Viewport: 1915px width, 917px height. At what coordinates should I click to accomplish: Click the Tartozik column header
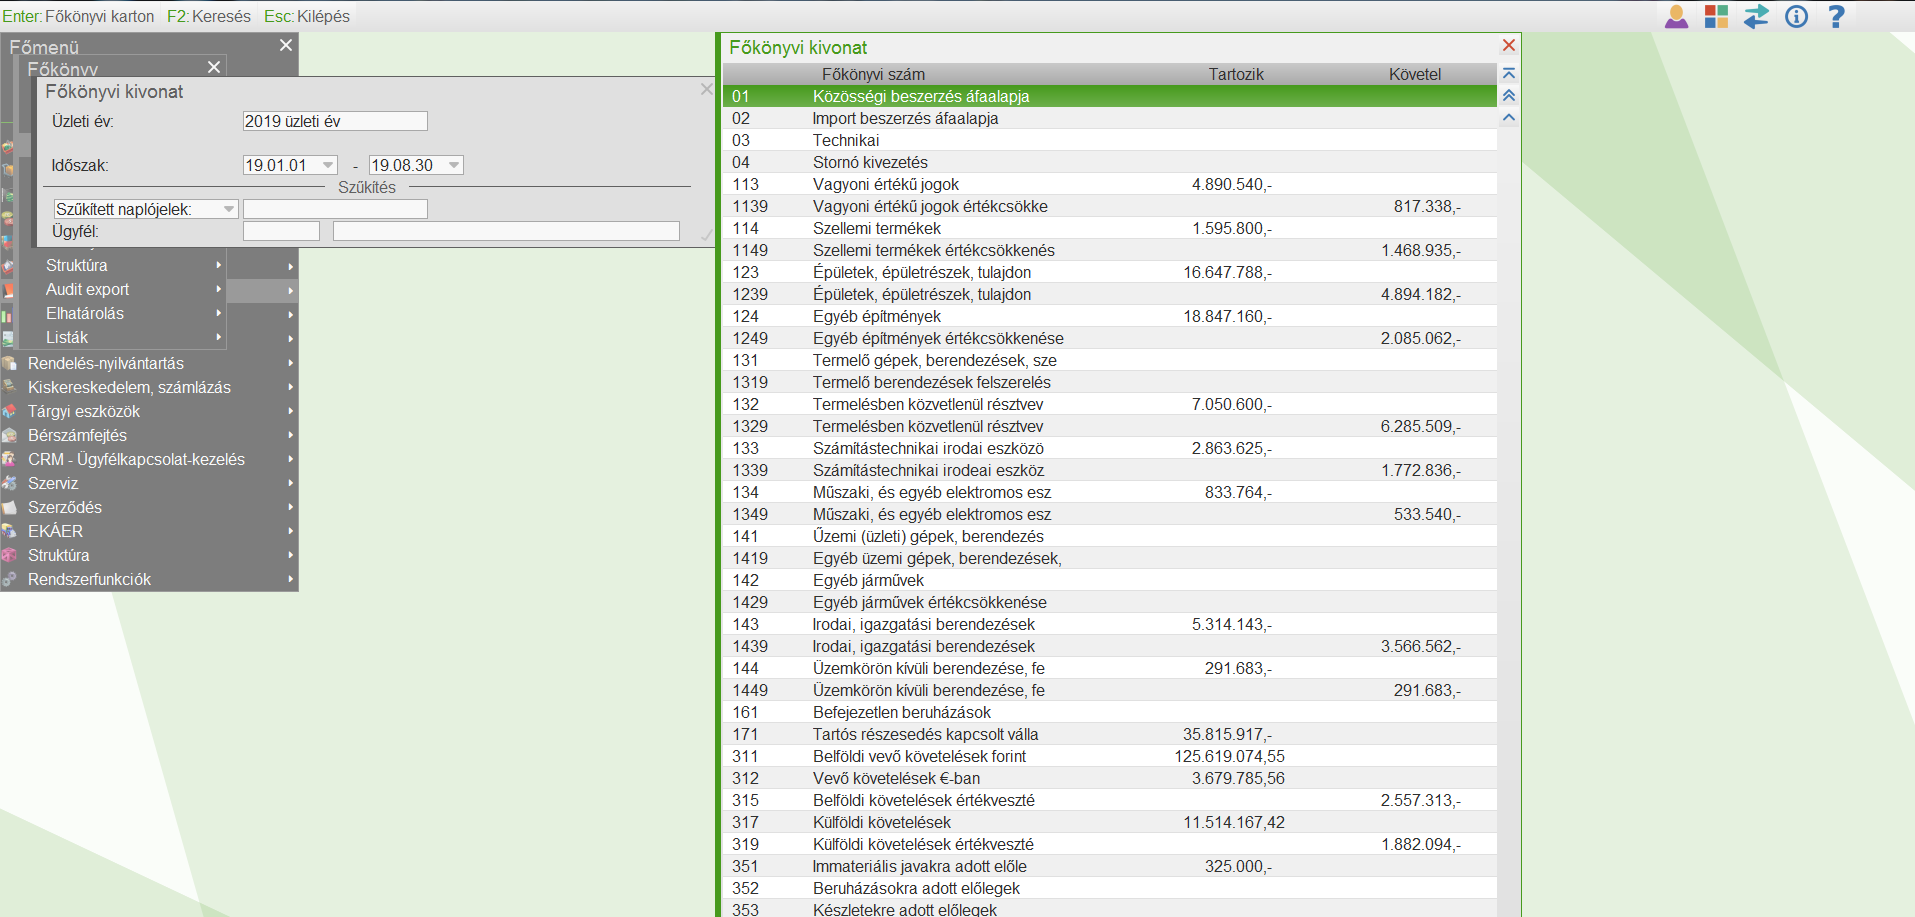pyautogui.click(x=1236, y=74)
